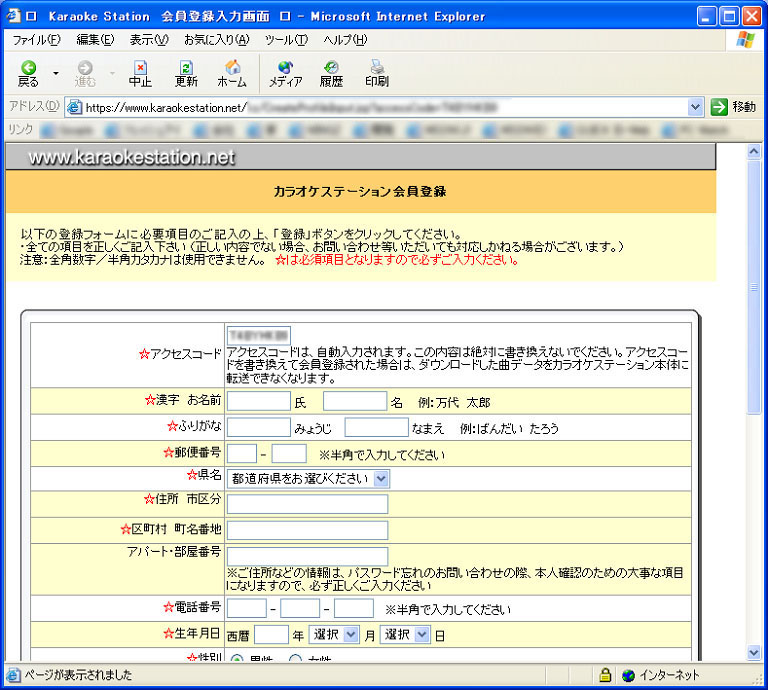Open the ヘルプ(H) menu

click(x=345, y=40)
